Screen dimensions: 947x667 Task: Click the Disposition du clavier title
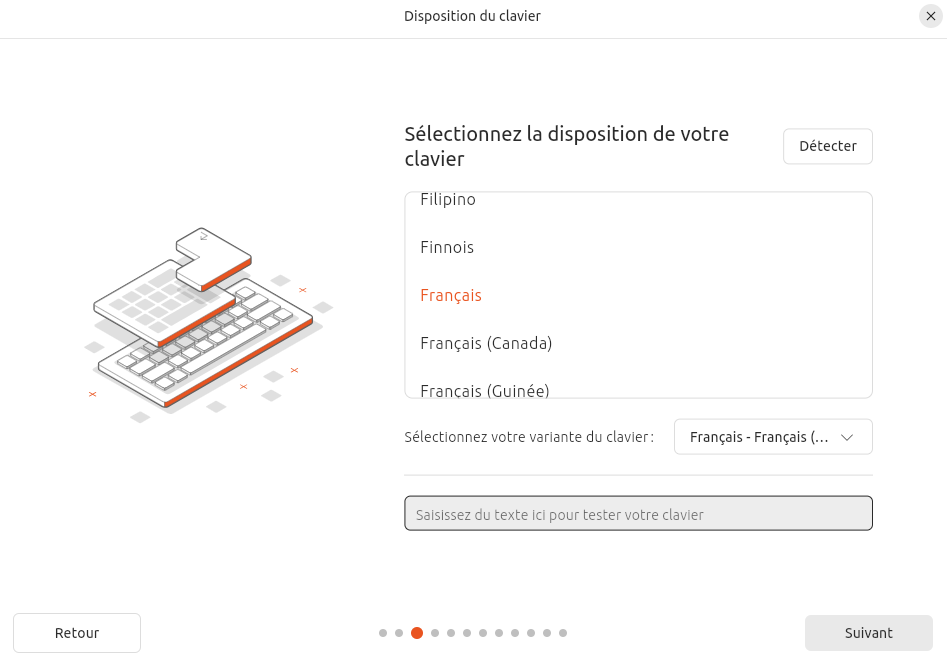tap(472, 16)
